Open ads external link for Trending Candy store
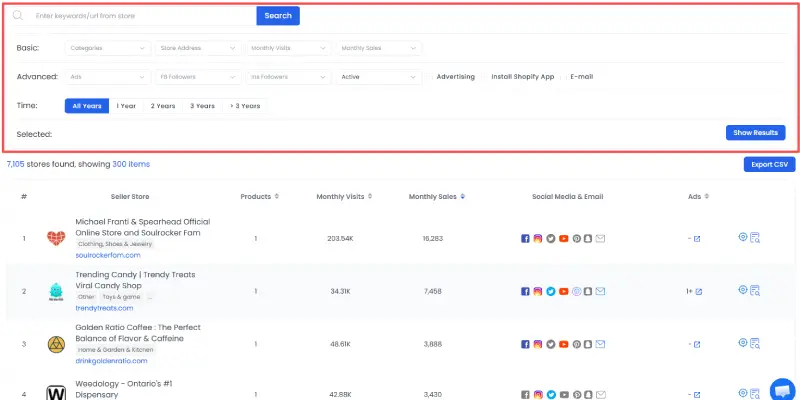Viewport: 800px width, 400px height. pyautogui.click(x=699, y=292)
